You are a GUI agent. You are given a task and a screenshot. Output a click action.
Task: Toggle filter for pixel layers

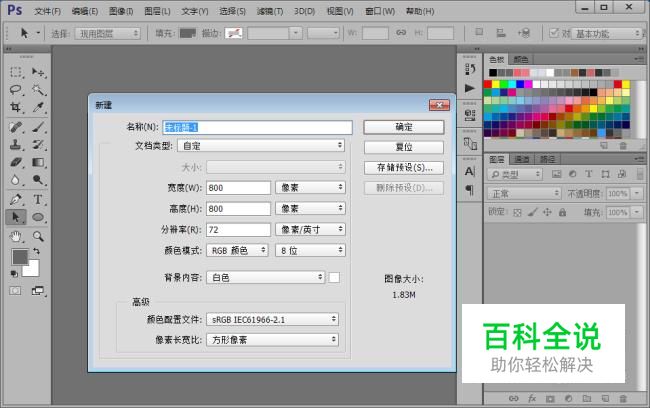(x=556, y=174)
